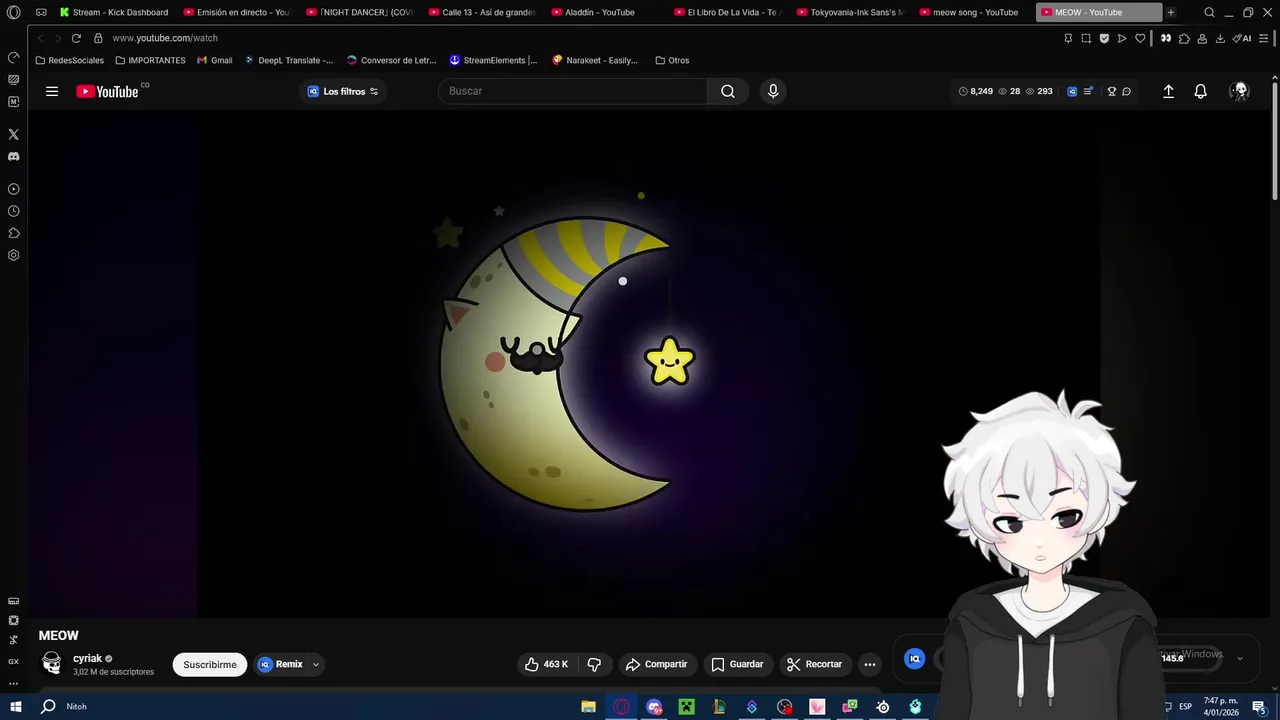Open the cyriak channel avatar
The height and width of the screenshot is (720, 1280).
52,663
